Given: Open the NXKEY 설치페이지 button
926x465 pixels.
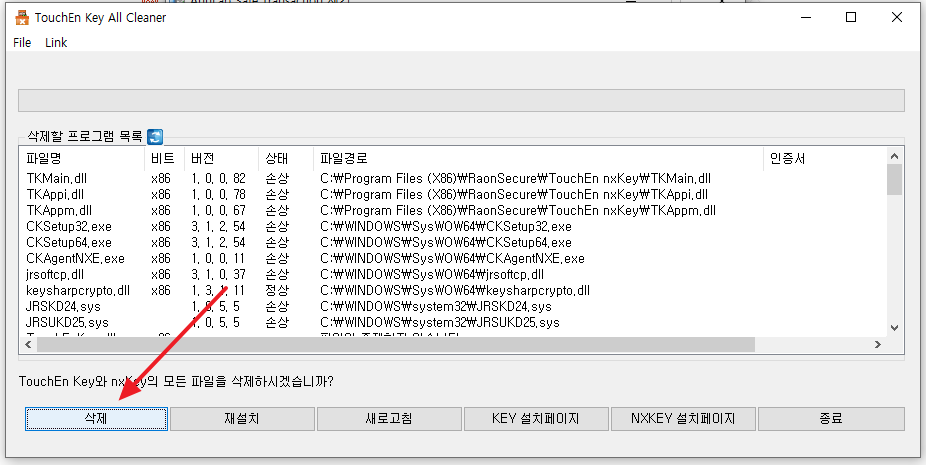Looking at the screenshot, I should [683, 419].
